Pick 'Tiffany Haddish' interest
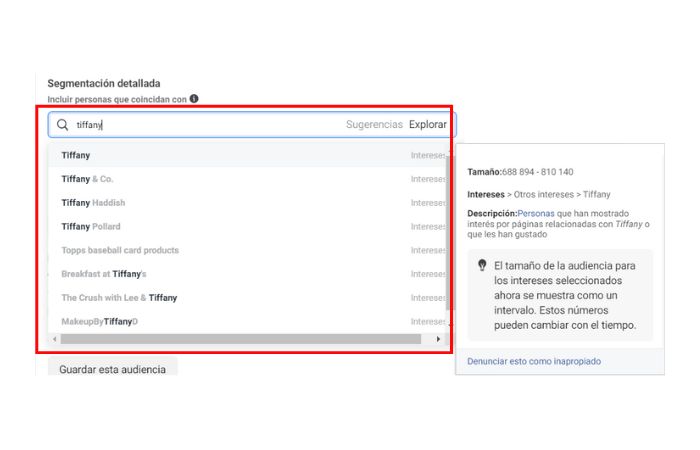The width and height of the screenshot is (700, 450). point(247,203)
